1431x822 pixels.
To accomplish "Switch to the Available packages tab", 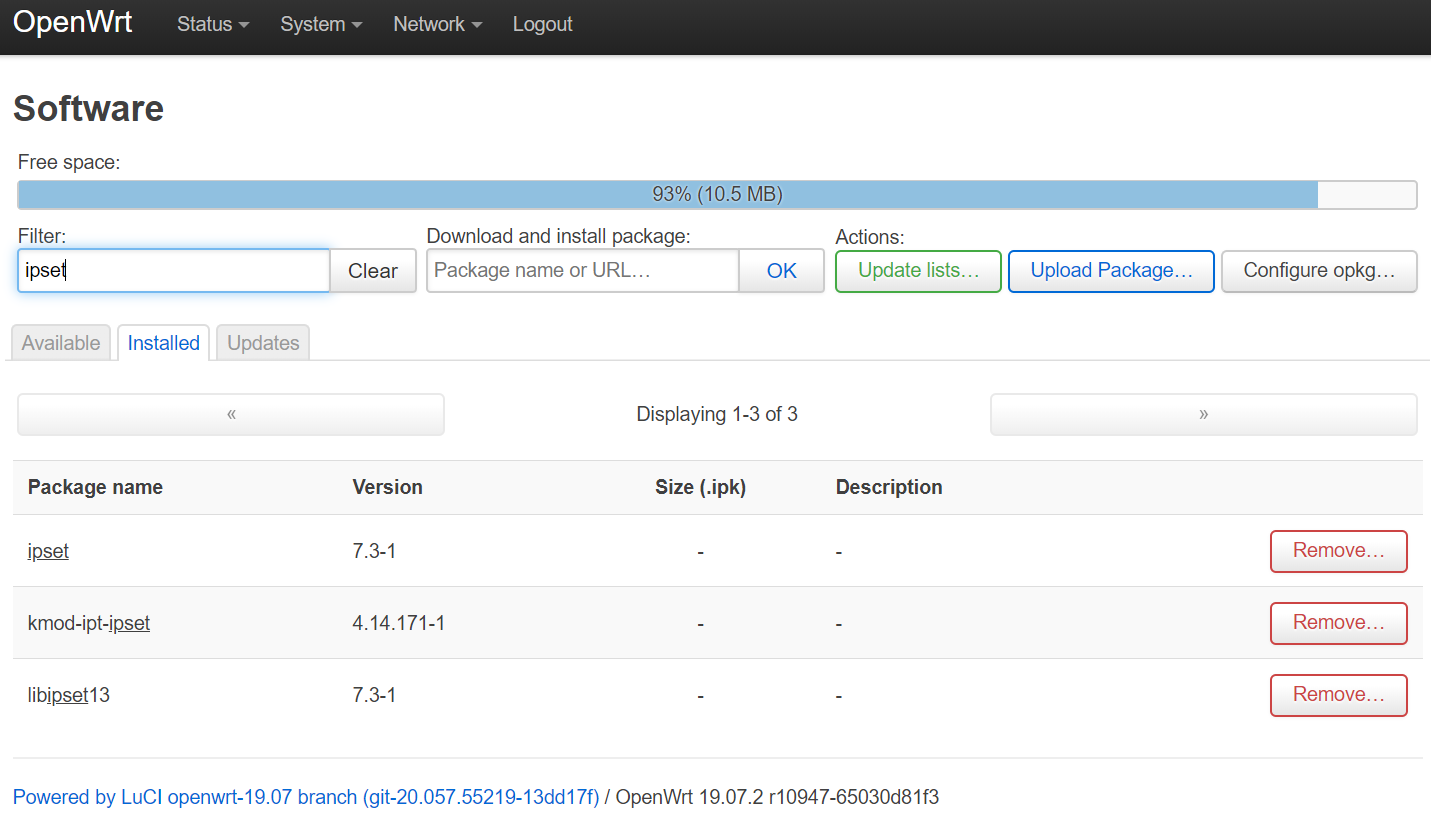I will point(60,342).
